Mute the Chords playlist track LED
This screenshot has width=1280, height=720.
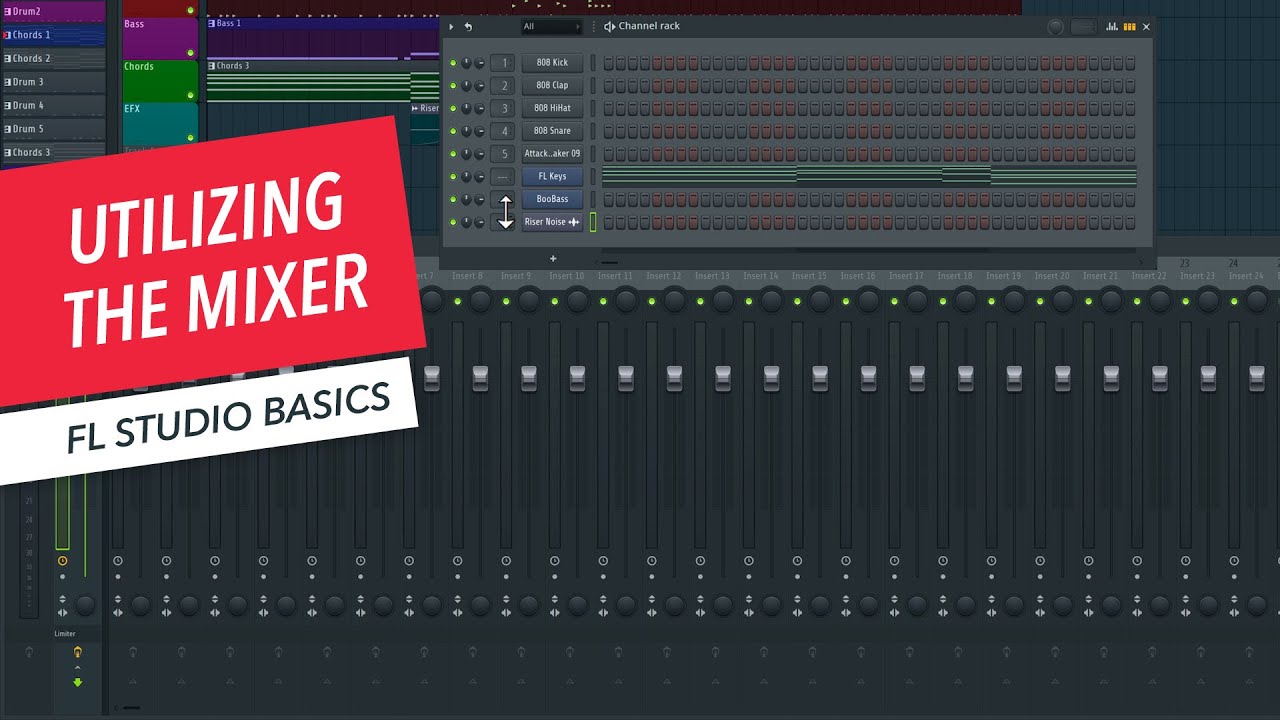pyautogui.click(x=190, y=96)
